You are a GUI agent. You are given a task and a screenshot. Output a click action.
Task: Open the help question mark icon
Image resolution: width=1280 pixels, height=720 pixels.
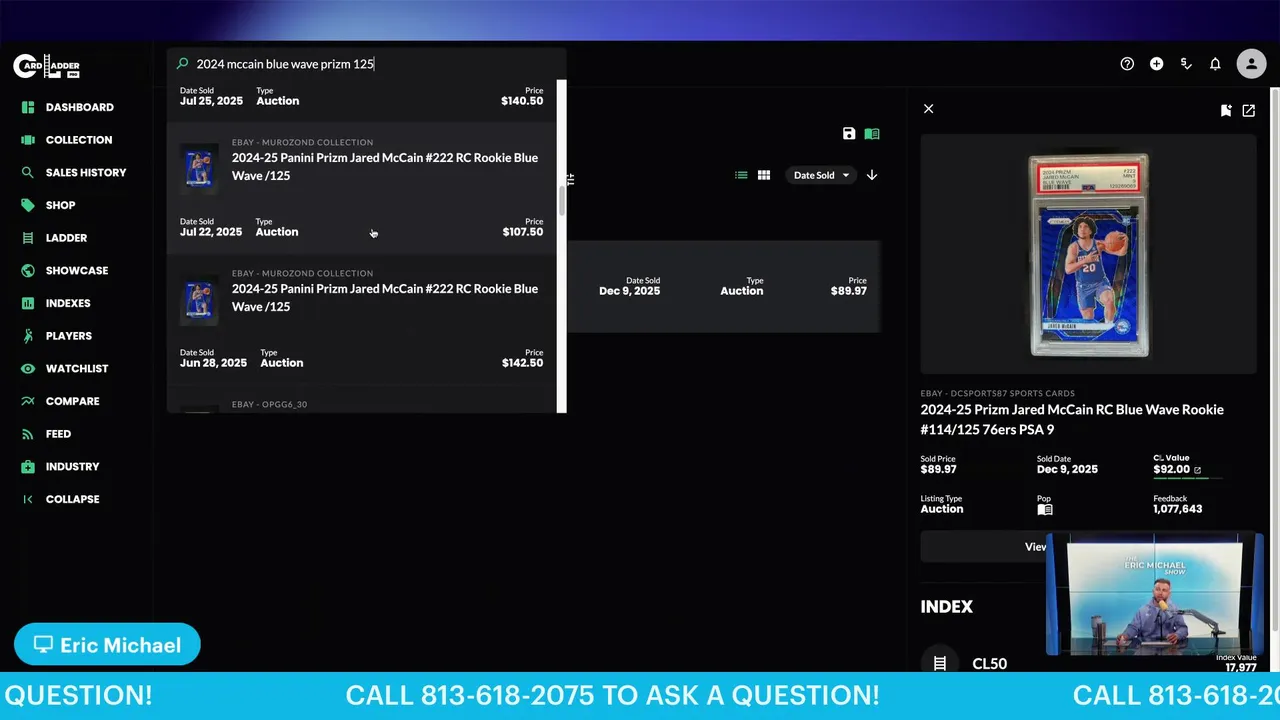(1127, 64)
